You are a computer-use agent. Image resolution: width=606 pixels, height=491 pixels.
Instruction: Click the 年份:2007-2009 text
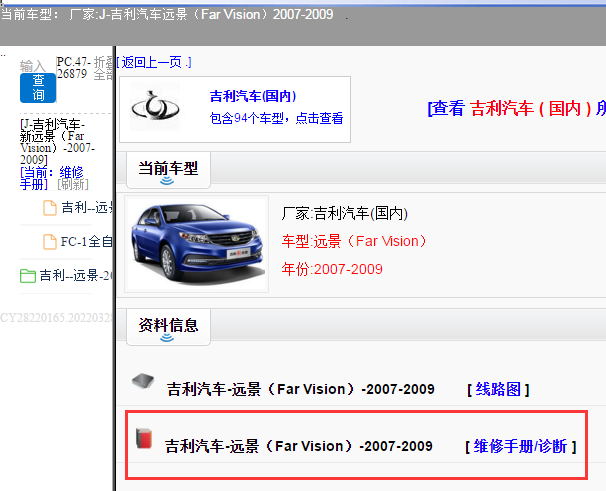coord(332,269)
